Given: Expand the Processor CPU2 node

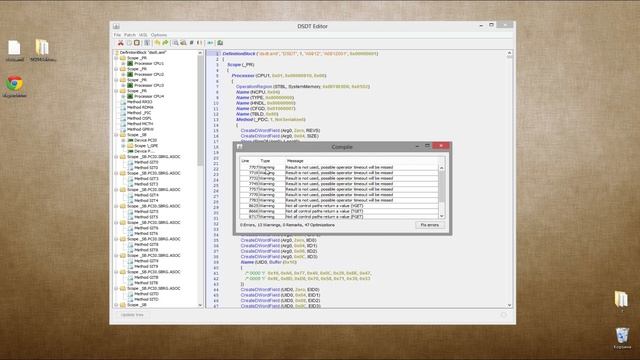Looking at the screenshot, I should pyautogui.click(x=123, y=75).
